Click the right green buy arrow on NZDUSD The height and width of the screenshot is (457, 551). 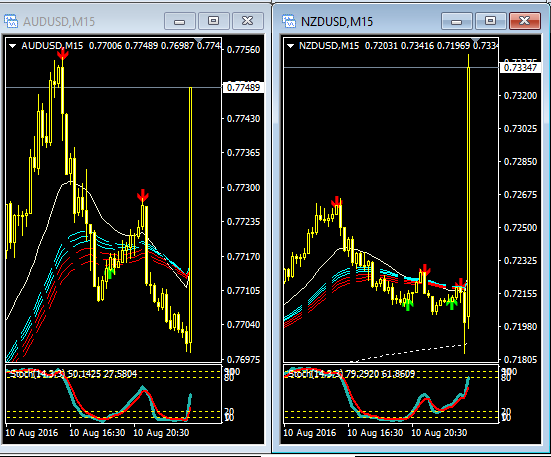(452, 303)
